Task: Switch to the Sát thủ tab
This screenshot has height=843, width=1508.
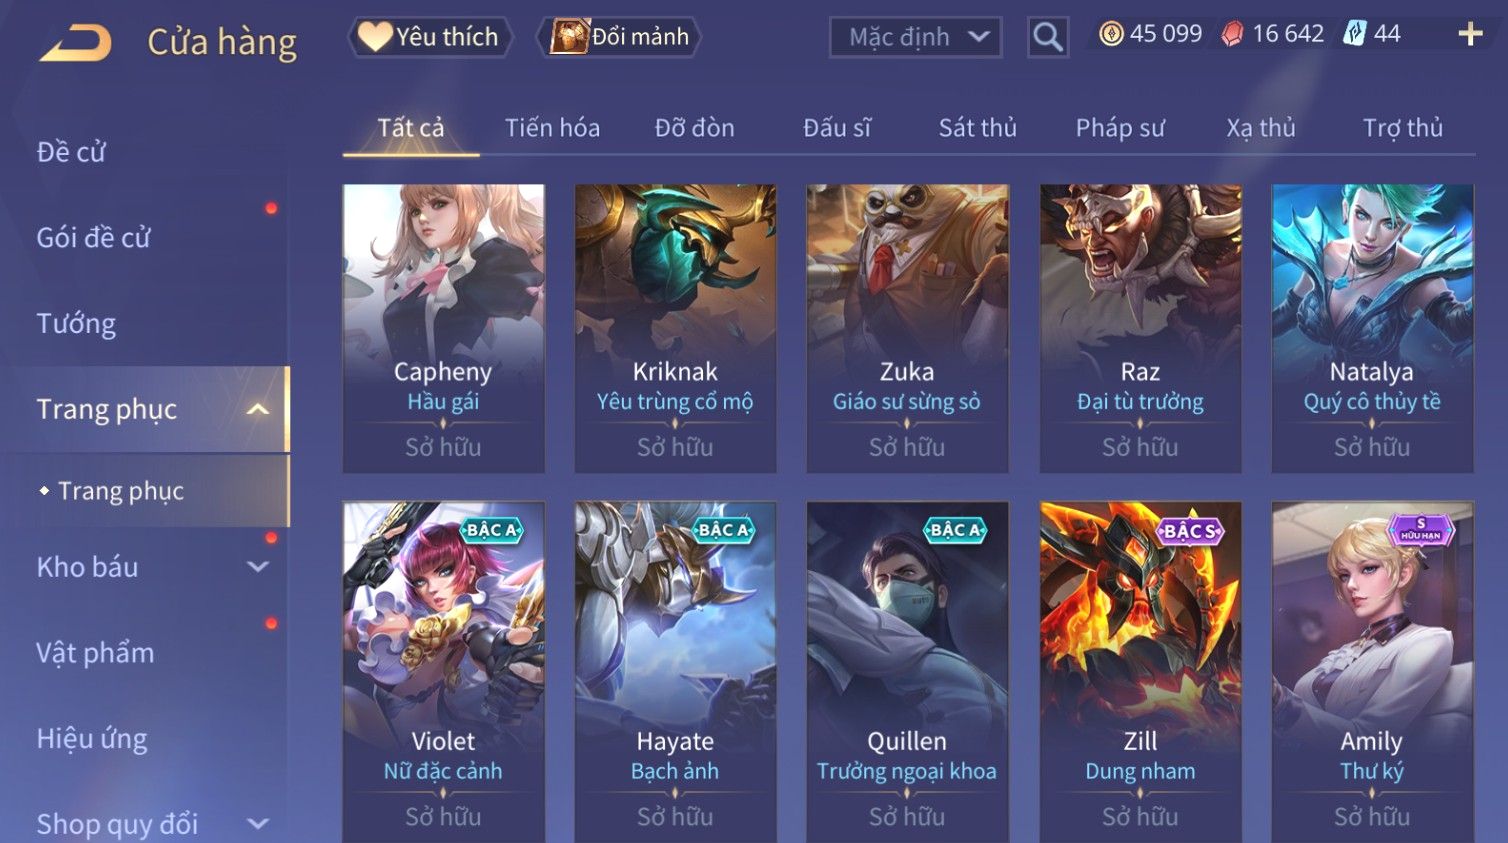Action: point(977,128)
